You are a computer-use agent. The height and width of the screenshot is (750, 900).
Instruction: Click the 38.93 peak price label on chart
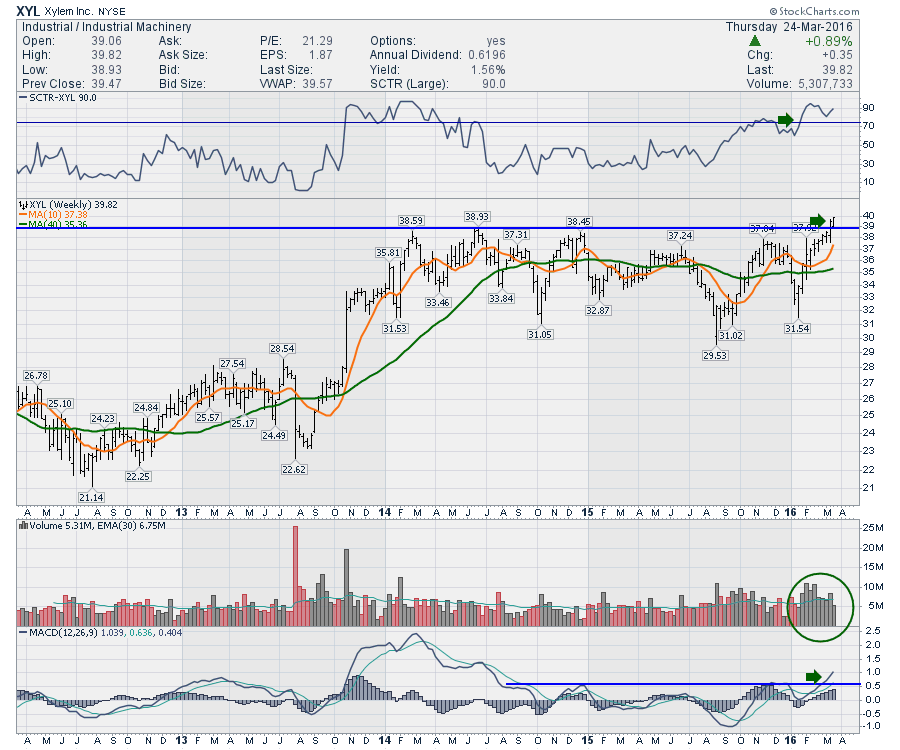pyautogui.click(x=476, y=216)
